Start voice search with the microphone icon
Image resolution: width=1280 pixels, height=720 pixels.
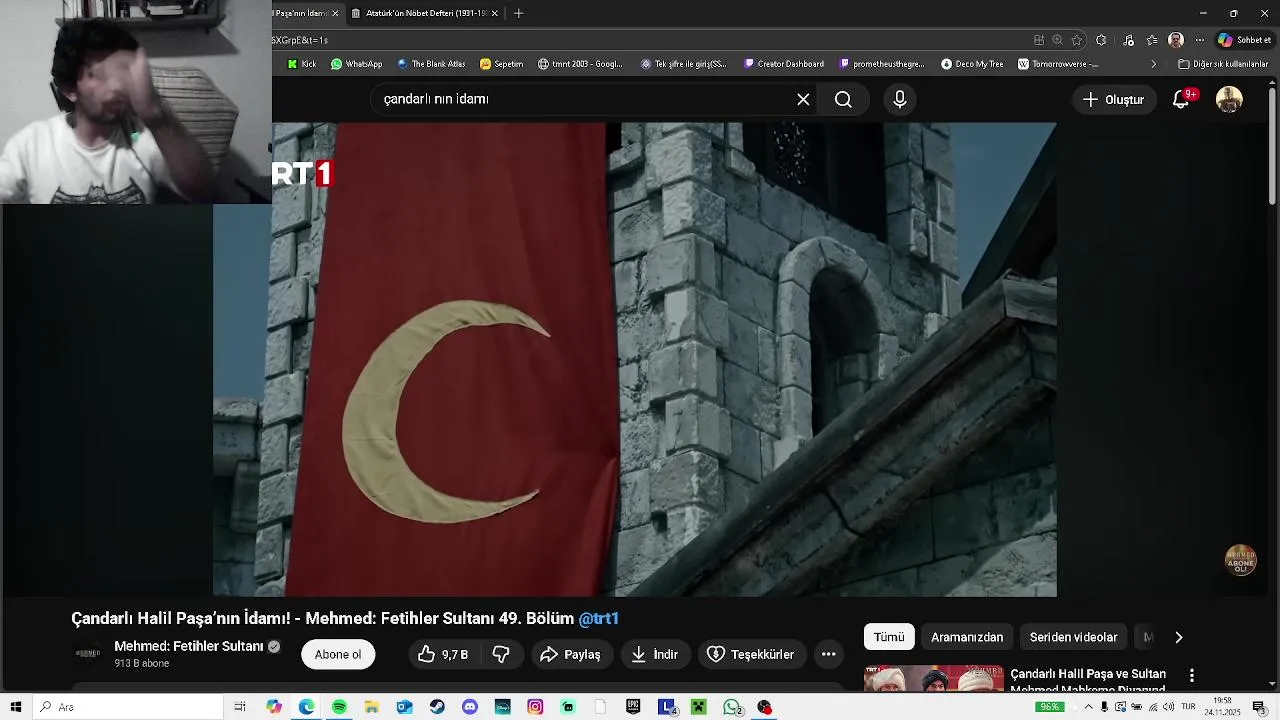tap(899, 99)
